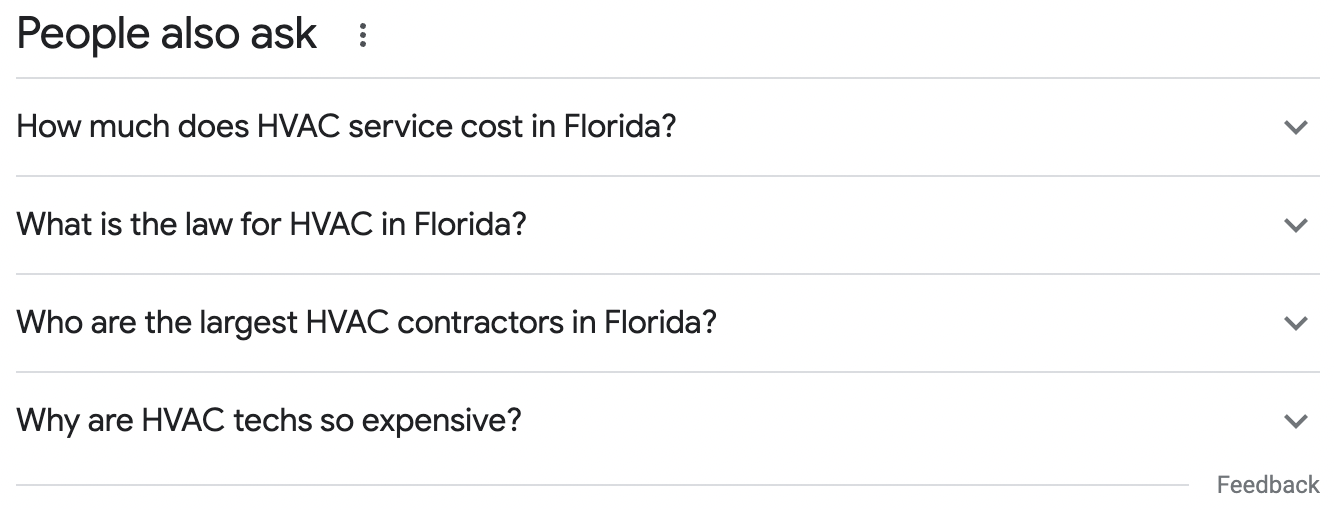
Task: Click the chevron for HVAC service cost question
Action: coord(1296,127)
